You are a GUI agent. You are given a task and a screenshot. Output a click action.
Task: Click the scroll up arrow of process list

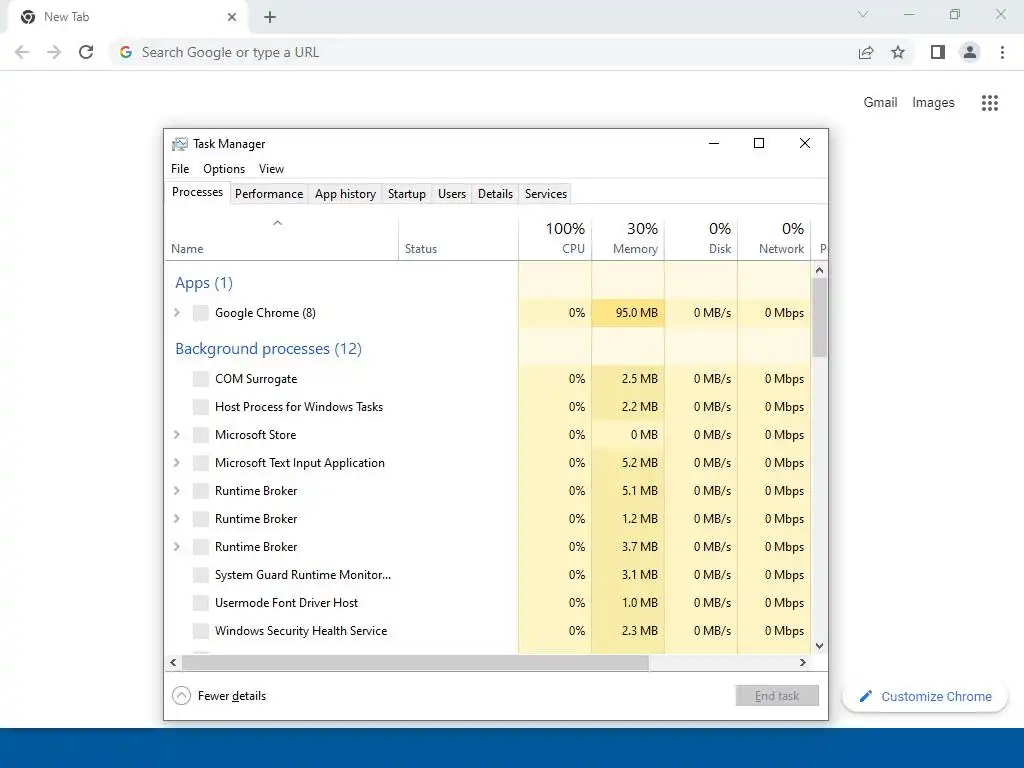click(820, 270)
